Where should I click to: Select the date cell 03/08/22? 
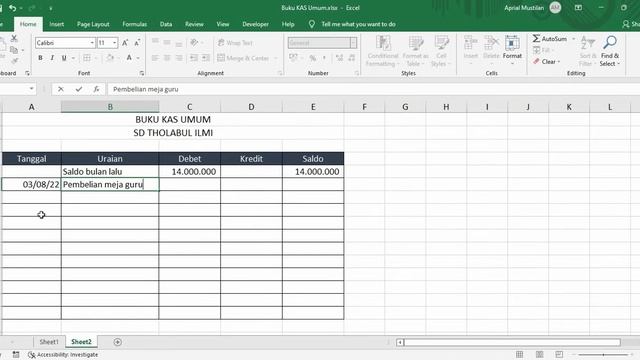(x=31, y=184)
